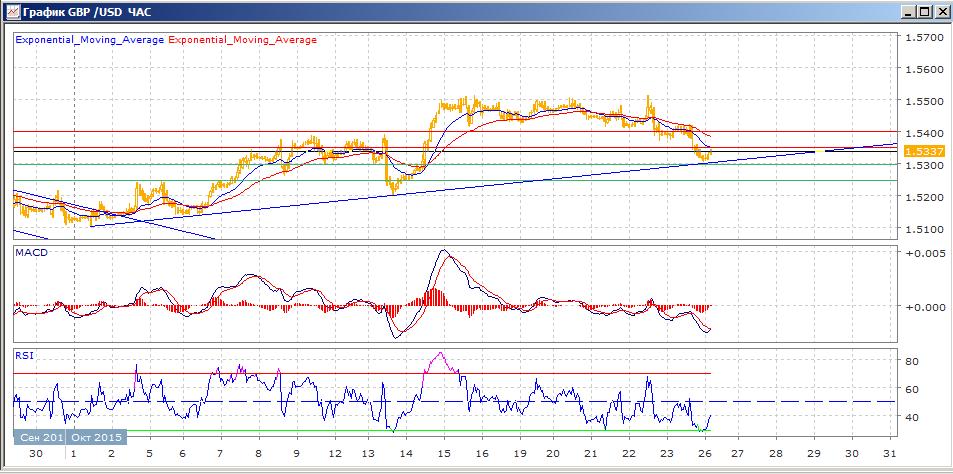Viewport: 953px width, 474px height.
Task: Click date 31 on the time axis
Action: (x=889, y=453)
